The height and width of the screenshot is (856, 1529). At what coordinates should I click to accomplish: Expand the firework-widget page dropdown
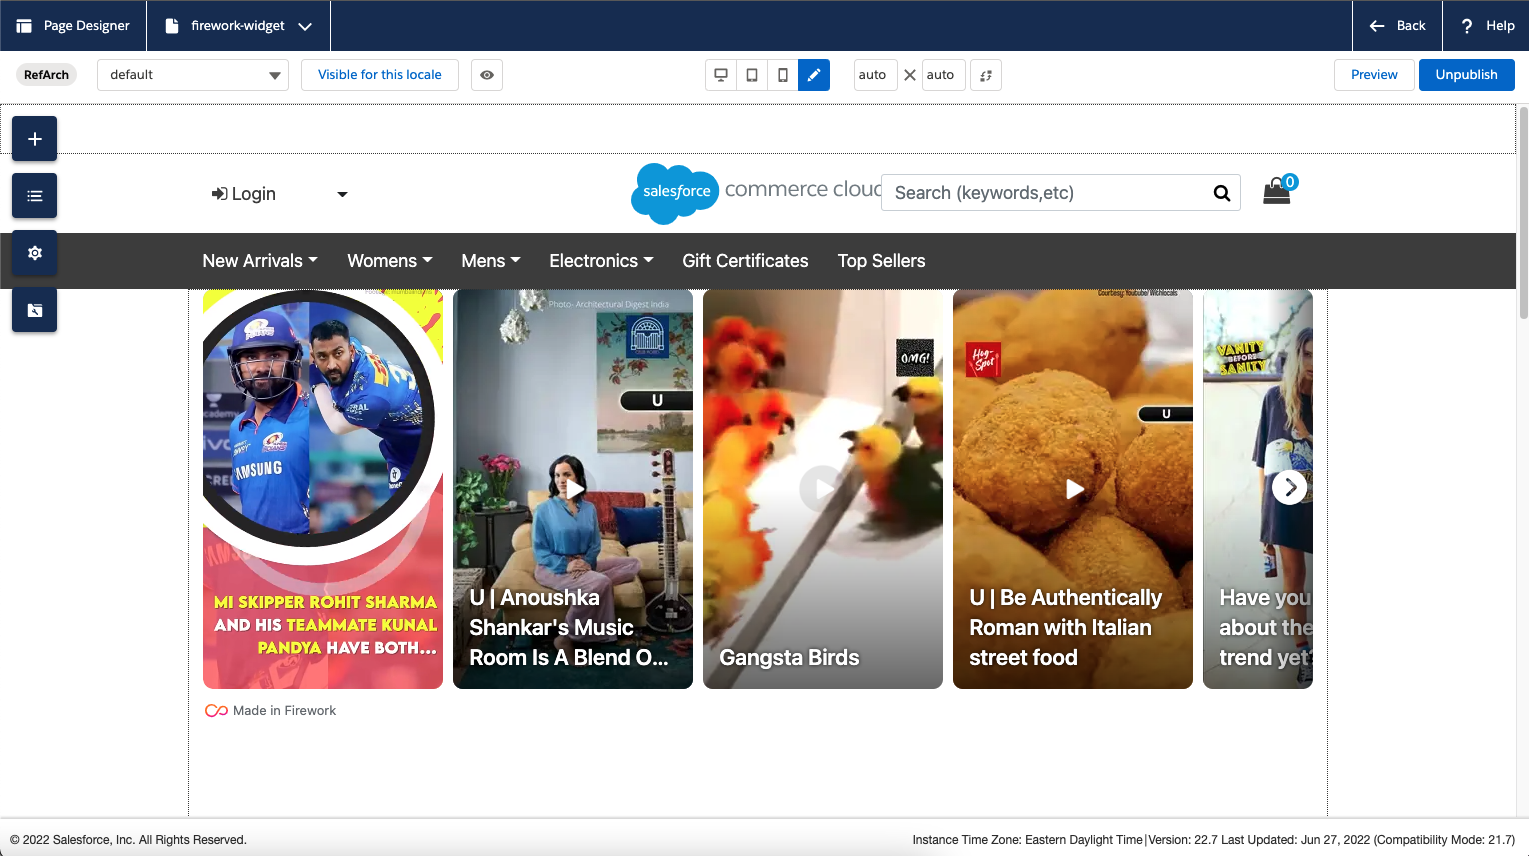[305, 26]
